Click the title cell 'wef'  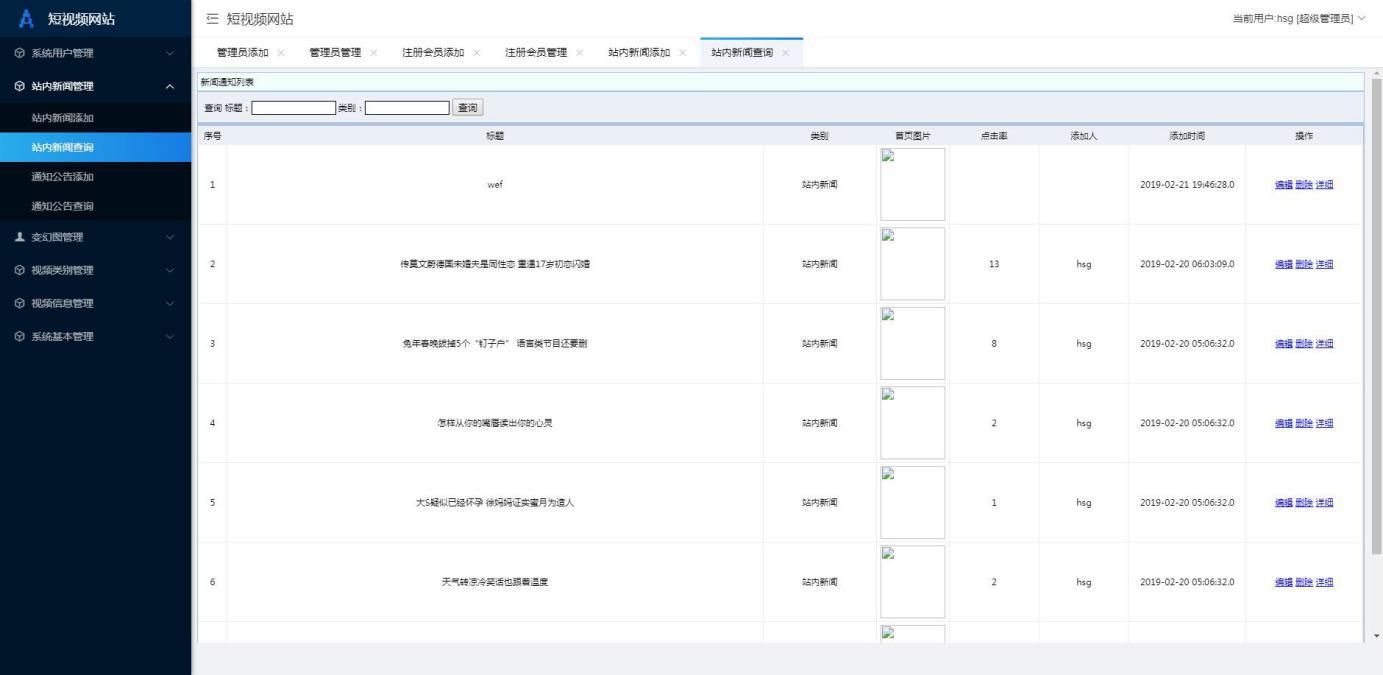tap(495, 185)
